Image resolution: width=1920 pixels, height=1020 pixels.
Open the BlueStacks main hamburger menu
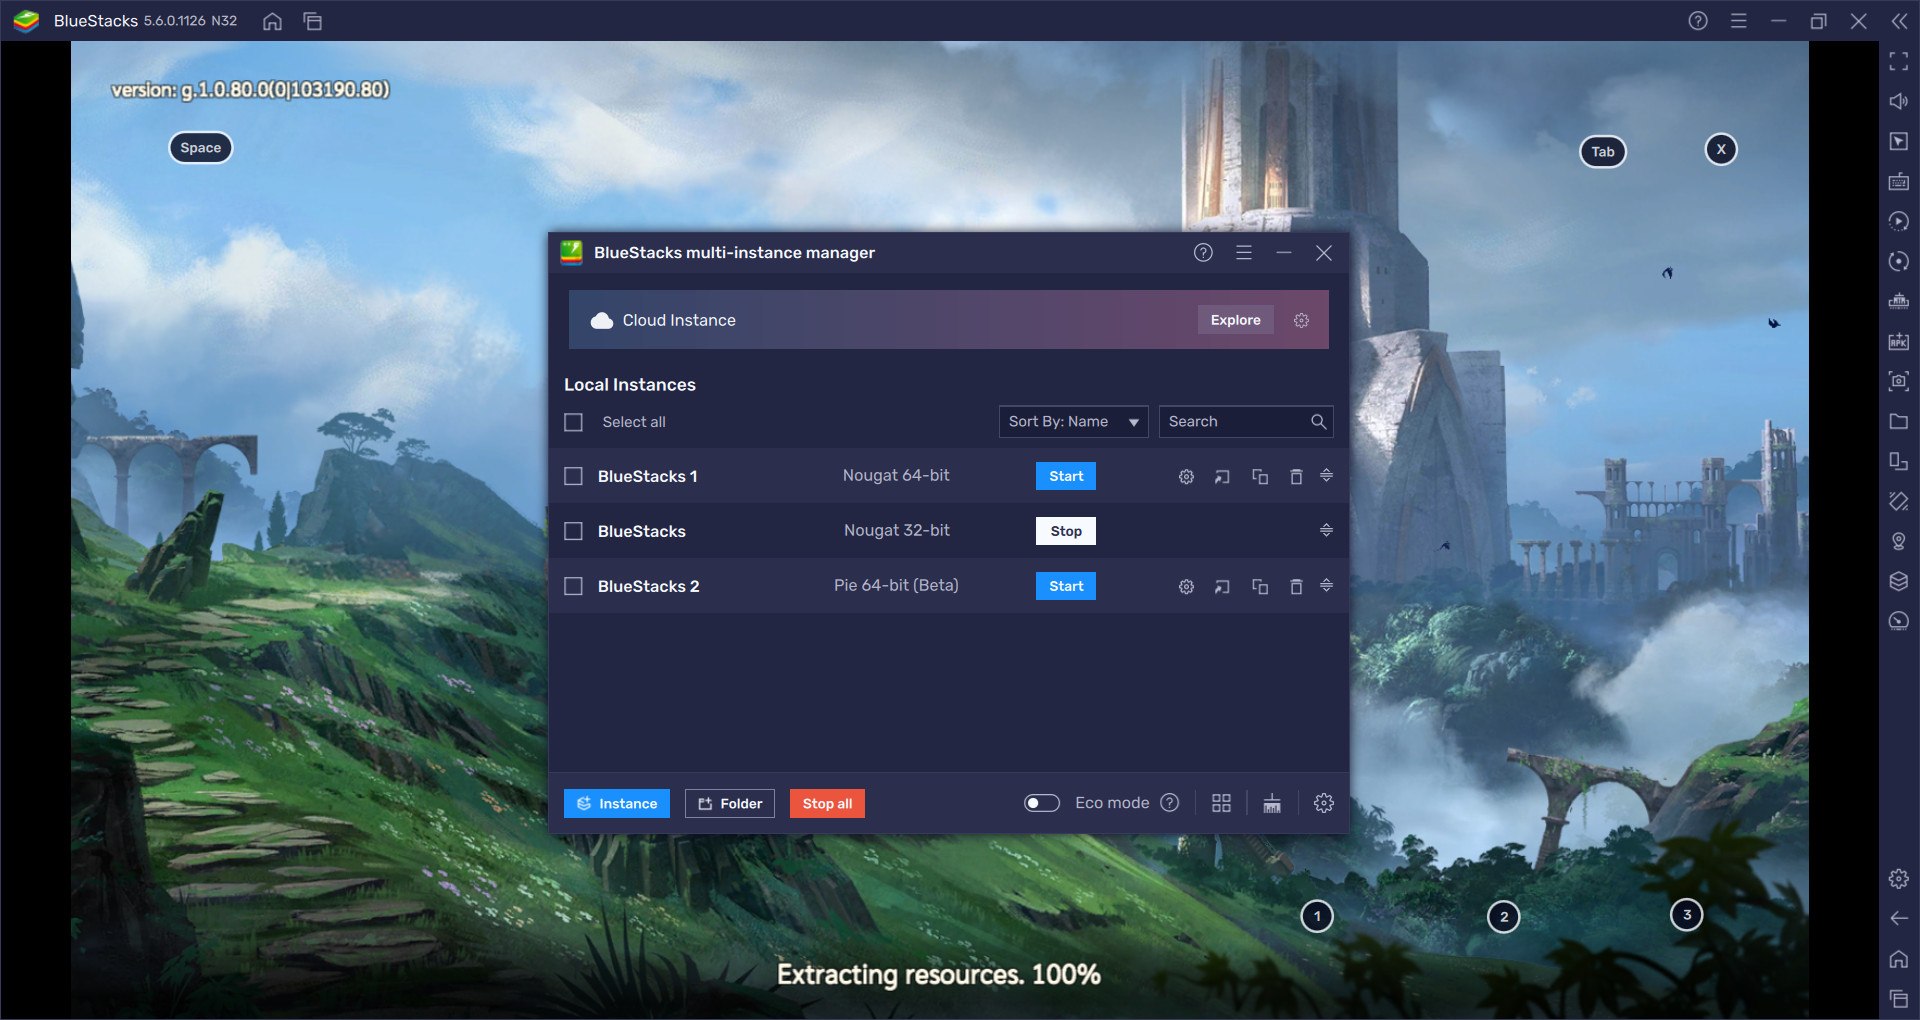(1739, 21)
